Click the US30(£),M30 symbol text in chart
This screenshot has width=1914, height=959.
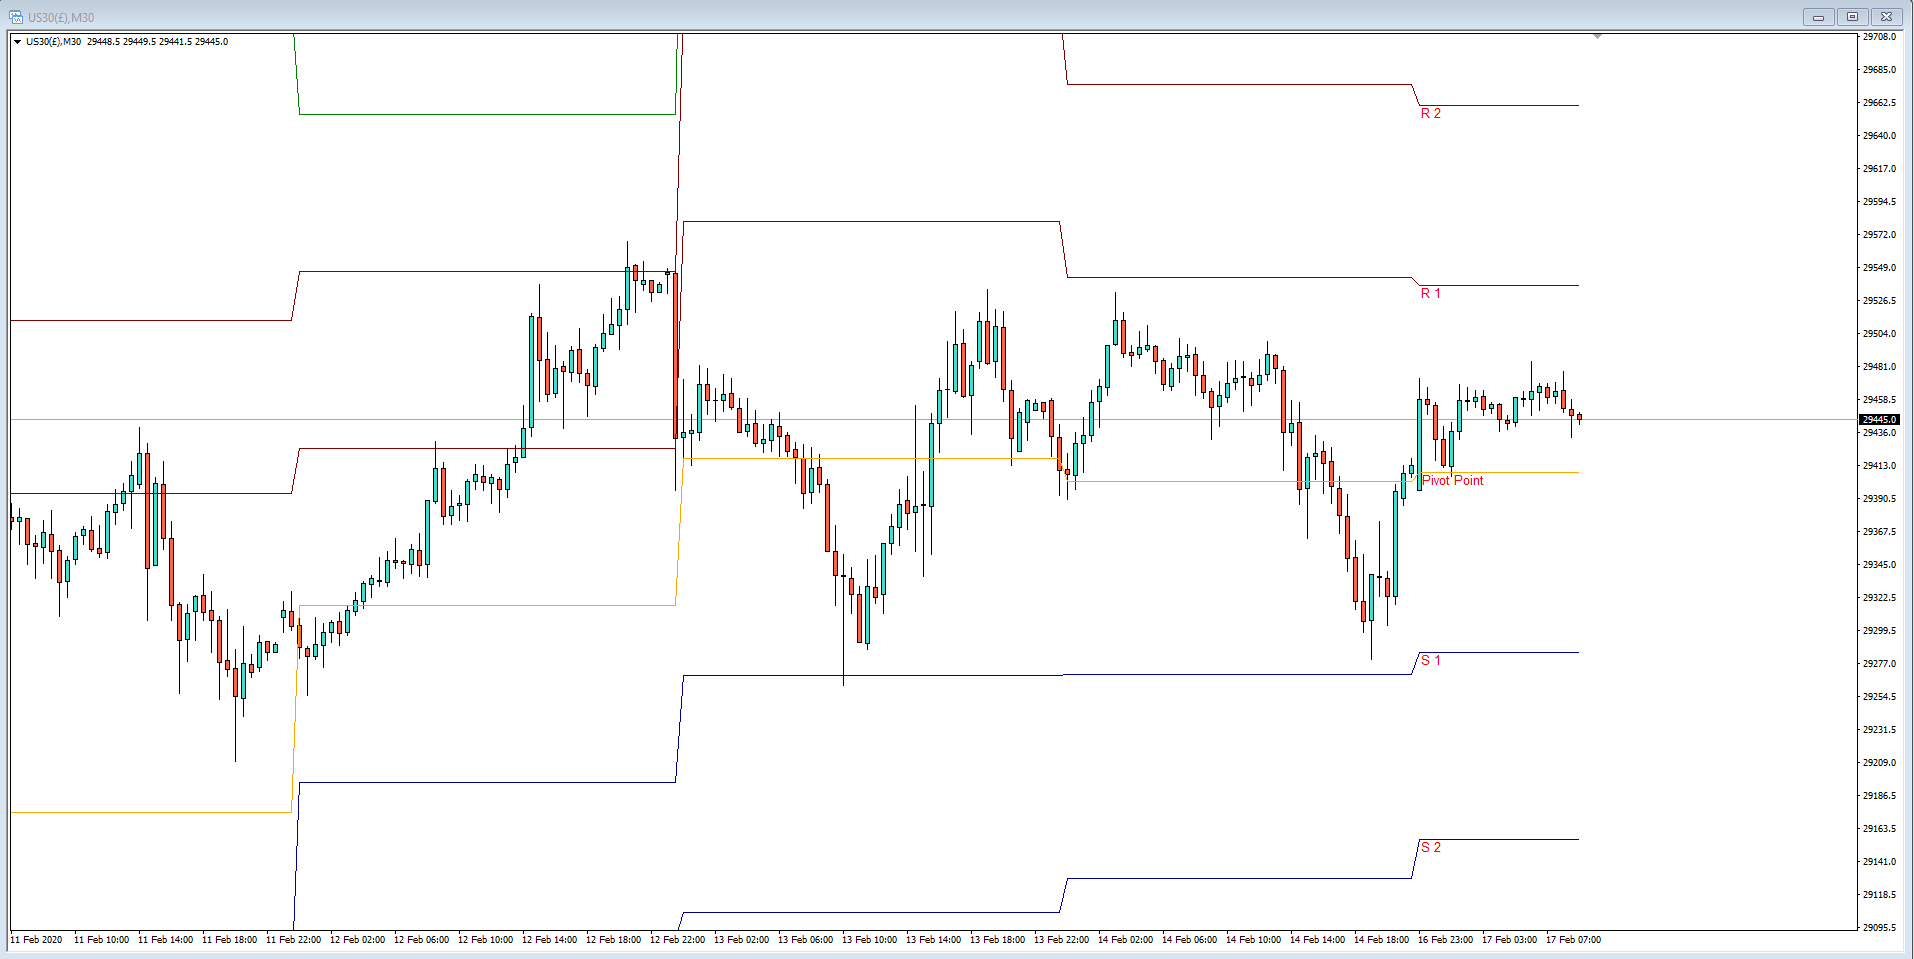coord(54,42)
